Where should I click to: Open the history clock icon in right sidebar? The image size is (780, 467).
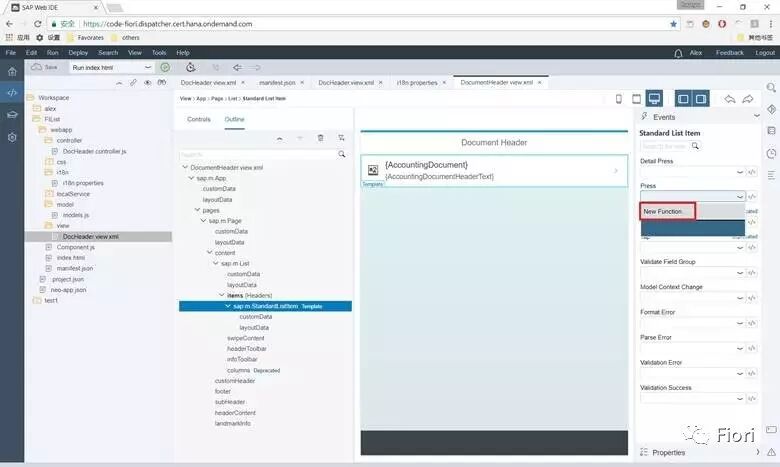point(772,153)
